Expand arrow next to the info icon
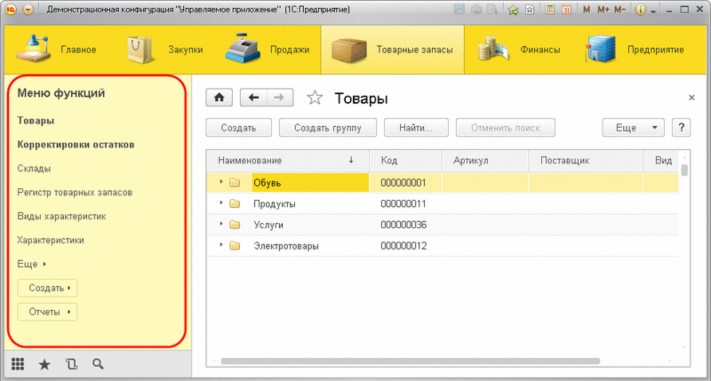 pyautogui.click(x=653, y=11)
